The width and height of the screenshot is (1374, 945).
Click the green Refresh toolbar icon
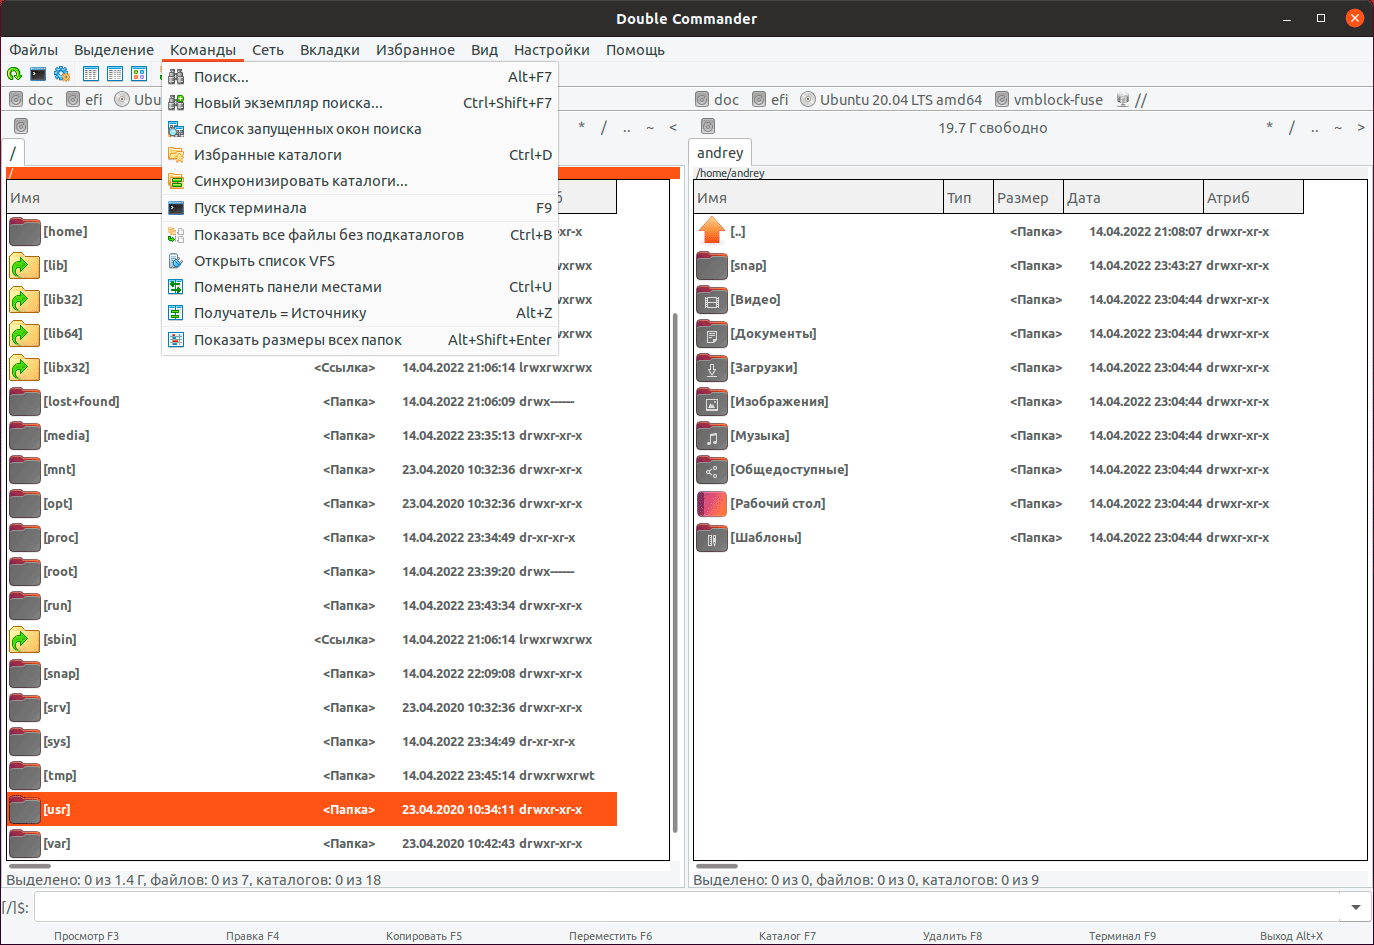pos(14,74)
